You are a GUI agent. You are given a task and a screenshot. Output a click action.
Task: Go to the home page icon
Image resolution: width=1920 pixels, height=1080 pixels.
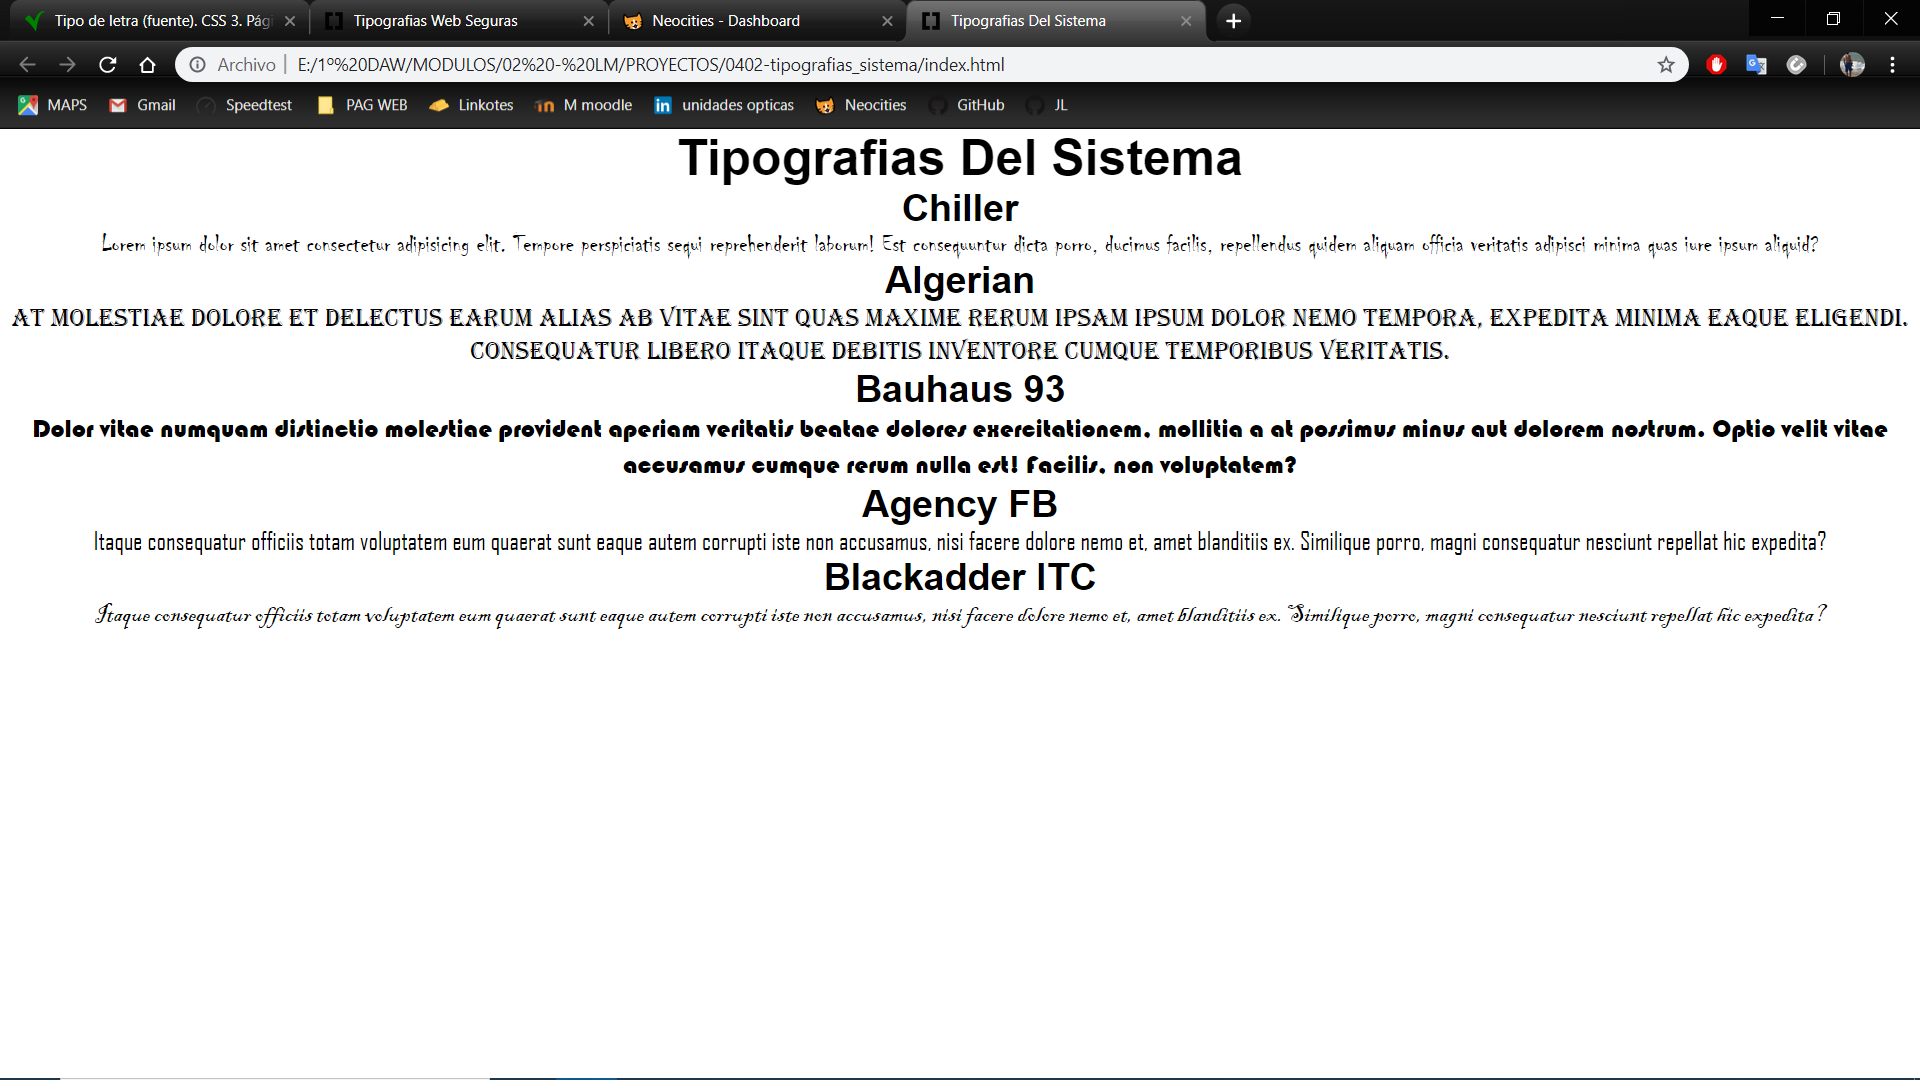pyautogui.click(x=148, y=65)
